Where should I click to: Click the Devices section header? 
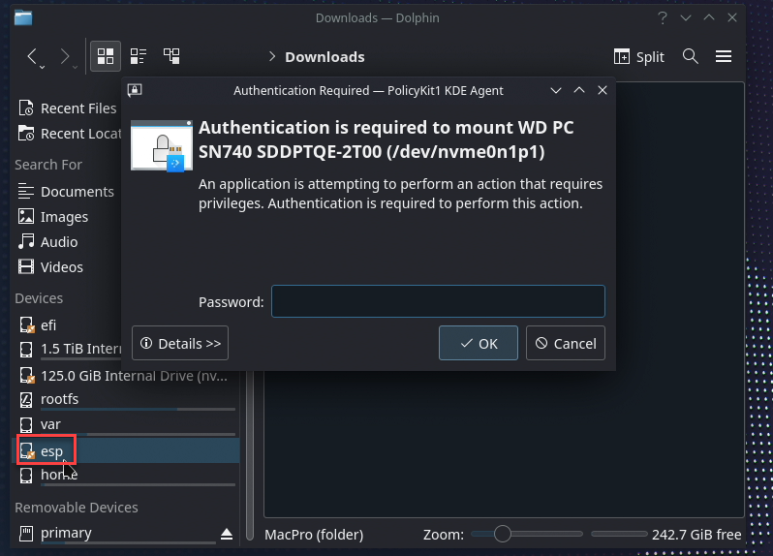click(38, 298)
